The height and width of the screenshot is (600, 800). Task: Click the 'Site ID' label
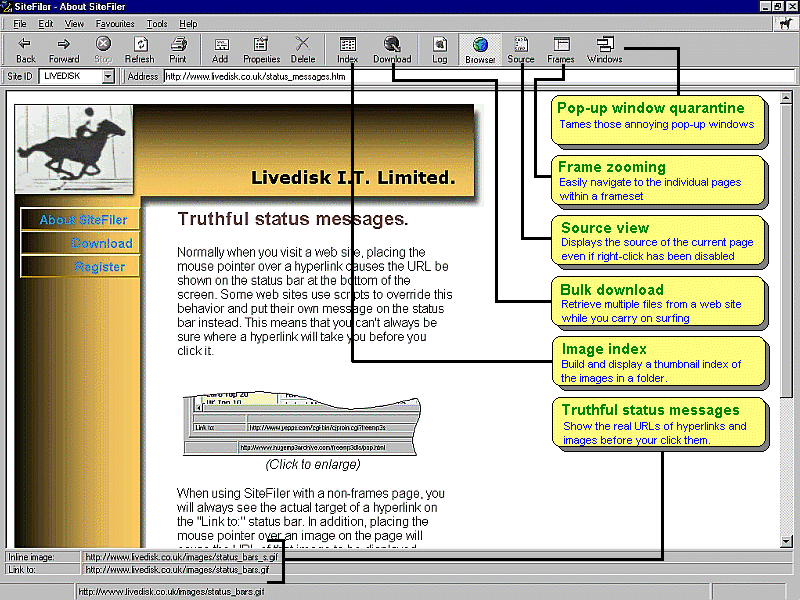[x=19, y=77]
